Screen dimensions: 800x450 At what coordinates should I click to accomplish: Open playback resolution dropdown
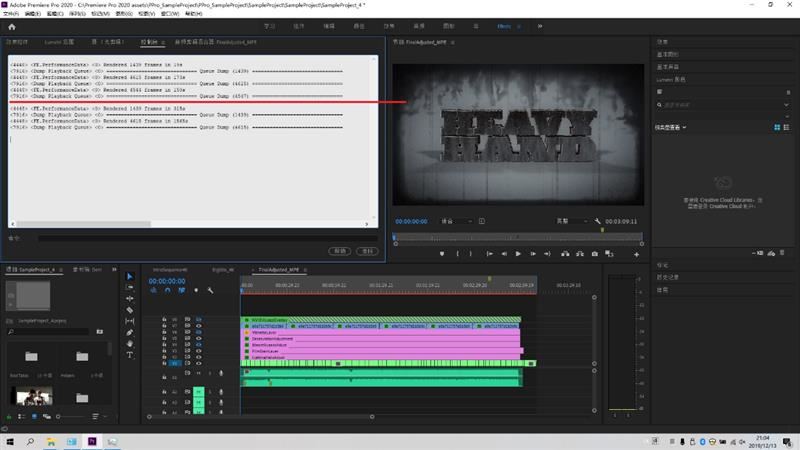click(x=571, y=221)
